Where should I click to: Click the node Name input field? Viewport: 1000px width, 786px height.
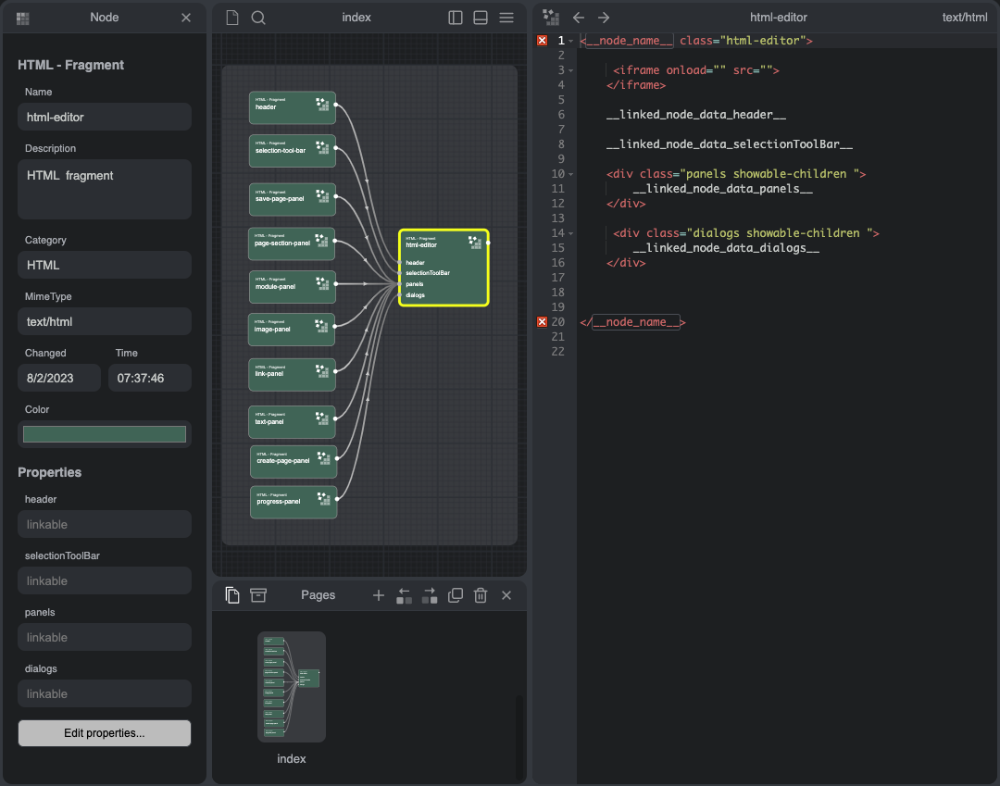pos(104,117)
